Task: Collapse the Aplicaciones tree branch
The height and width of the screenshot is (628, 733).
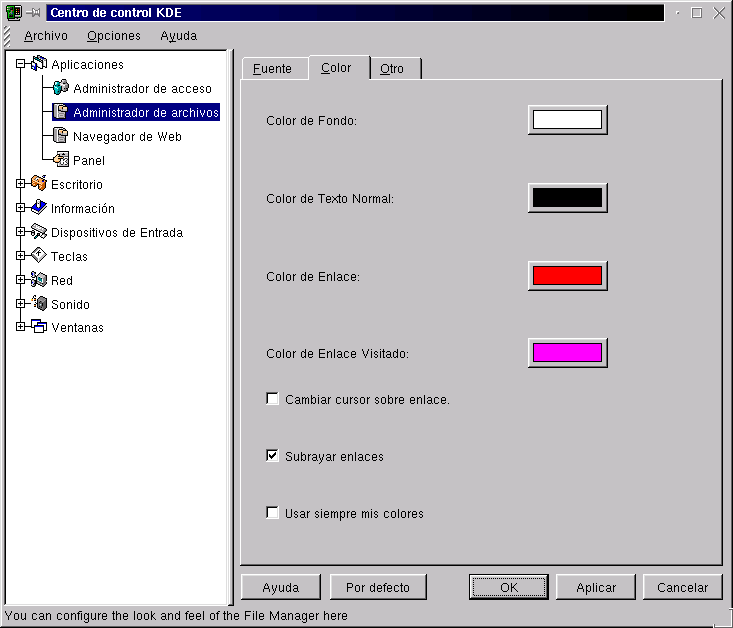Action: click(20, 64)
